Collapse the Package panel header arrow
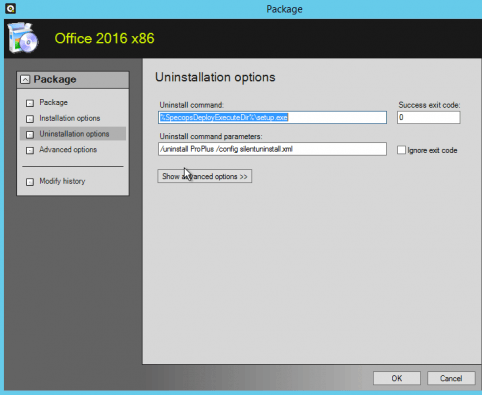This screenshot has height=395, width=482. pyautogui.click(x=25, y=80)
